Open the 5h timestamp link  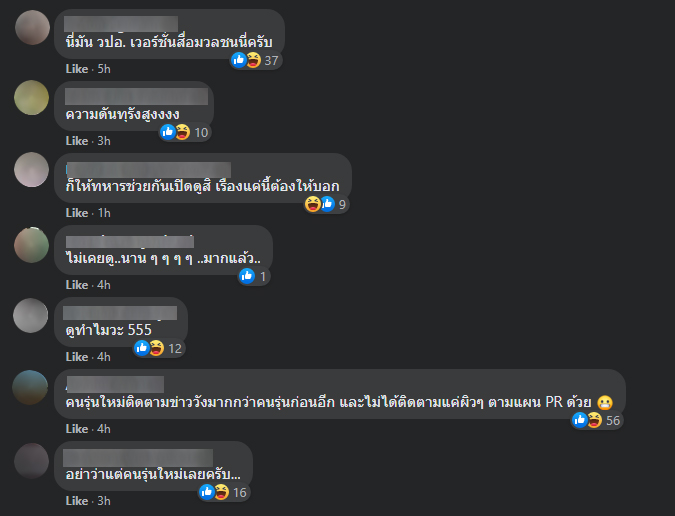coord(104,69)
